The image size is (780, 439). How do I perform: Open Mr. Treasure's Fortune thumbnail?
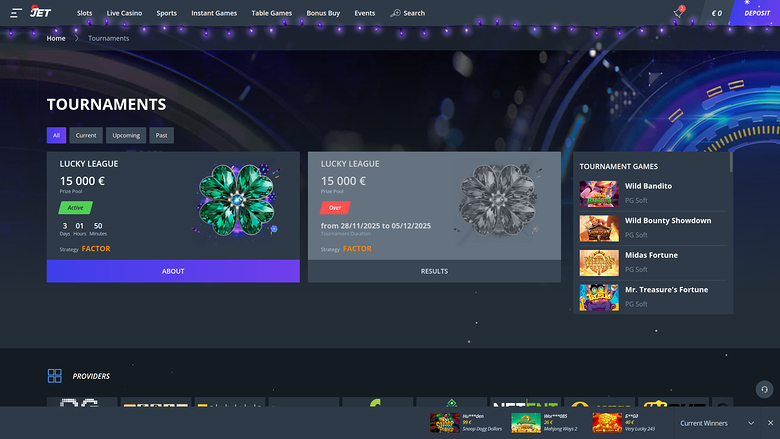(599, 297)
